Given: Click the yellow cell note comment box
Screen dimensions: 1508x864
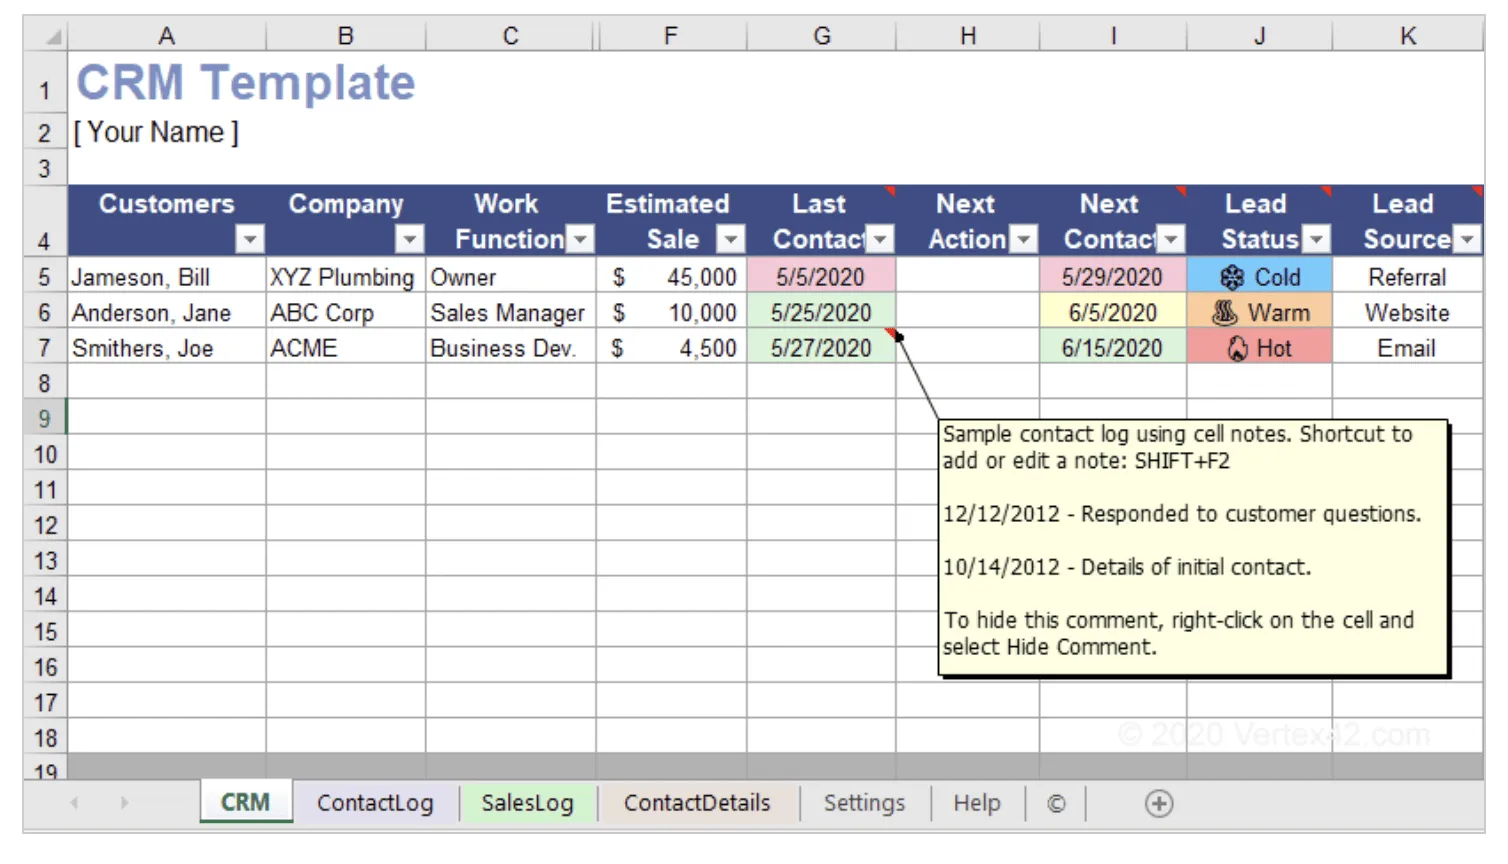Looking at the screenshot, I should click(x=1193, y=547).
